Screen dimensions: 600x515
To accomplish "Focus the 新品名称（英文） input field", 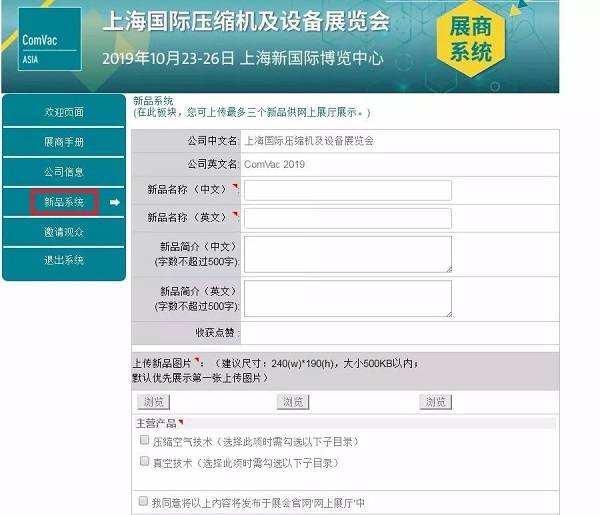I will pyautogui.click(x=347, y=218).
